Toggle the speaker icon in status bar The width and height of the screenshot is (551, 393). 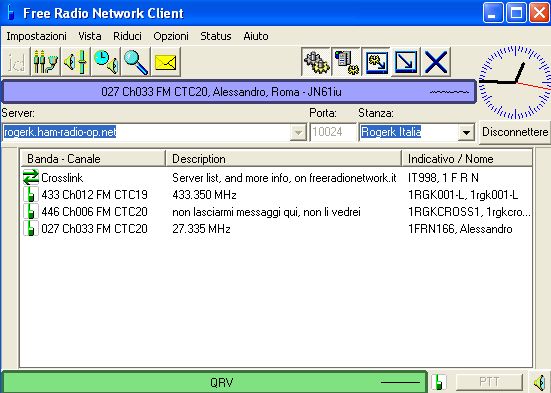(540, 382)
